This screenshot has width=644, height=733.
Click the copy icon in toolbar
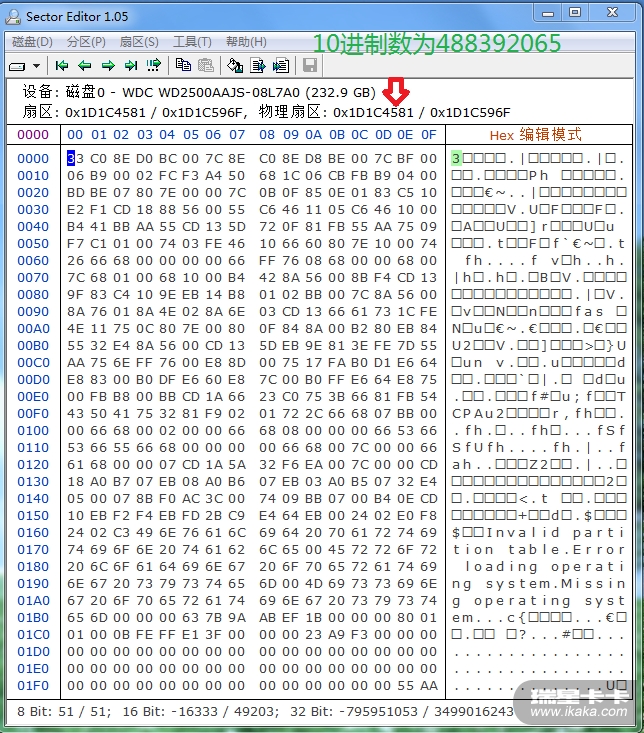coord(183,65)
